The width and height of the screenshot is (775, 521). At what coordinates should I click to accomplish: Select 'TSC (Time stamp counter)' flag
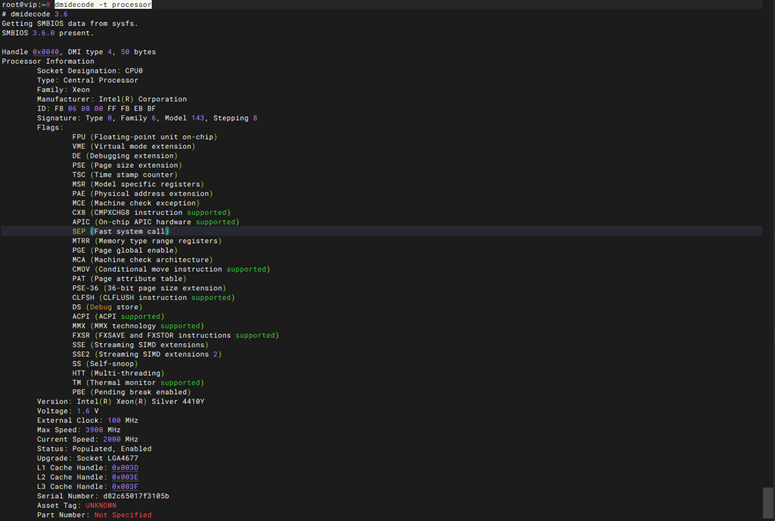coord(125,174)
